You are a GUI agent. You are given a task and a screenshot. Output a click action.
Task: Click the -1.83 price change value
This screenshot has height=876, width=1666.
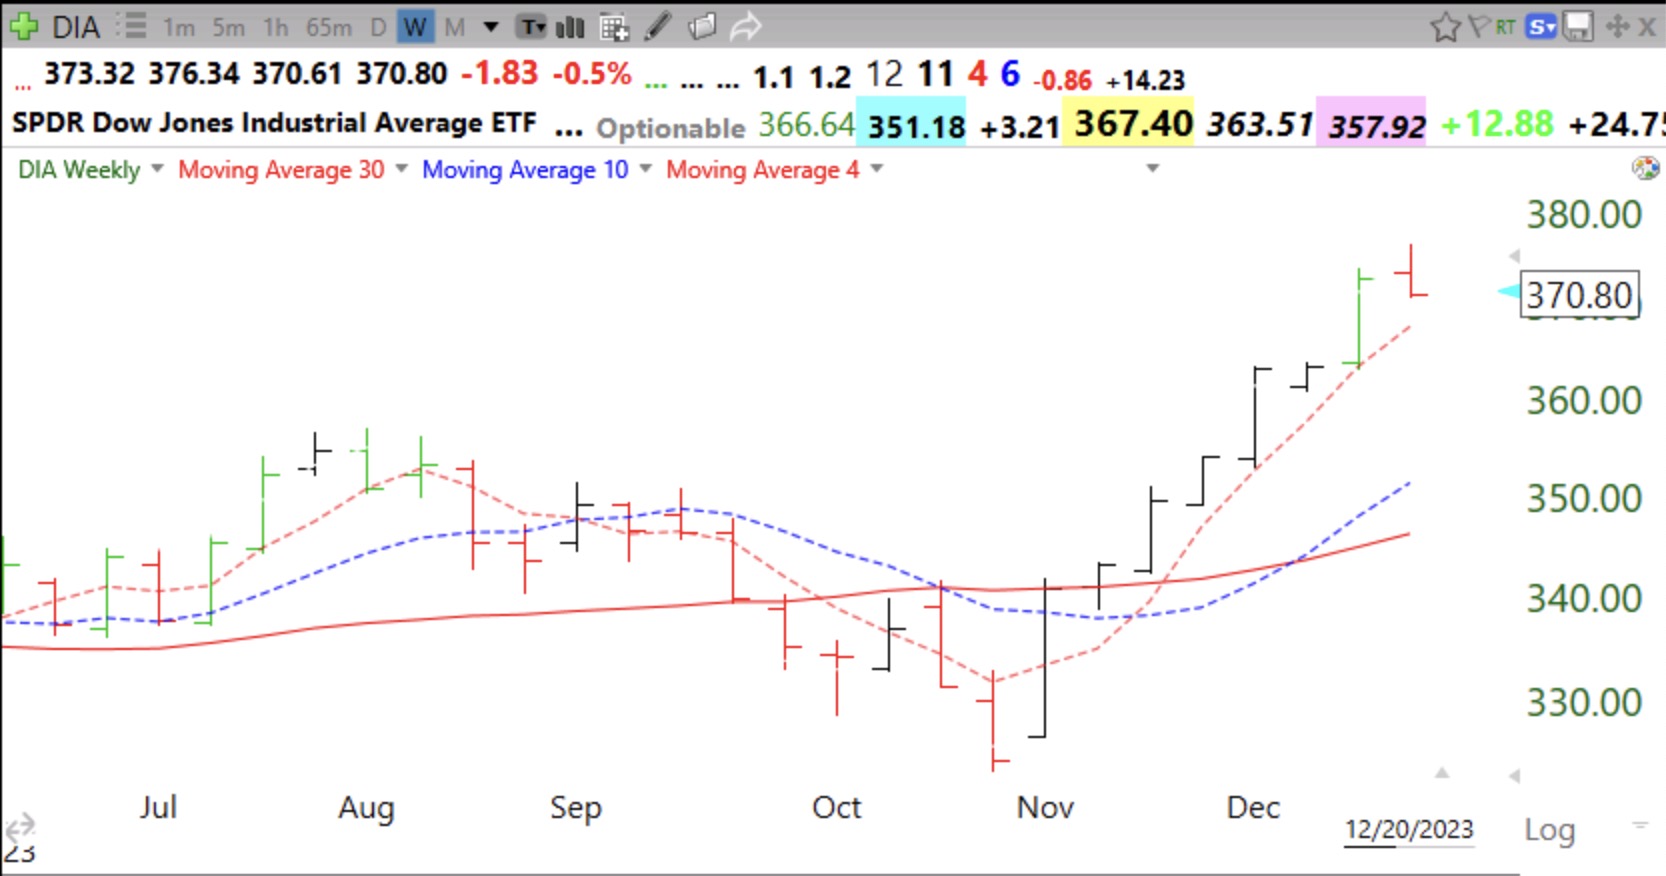pos(499,74)
